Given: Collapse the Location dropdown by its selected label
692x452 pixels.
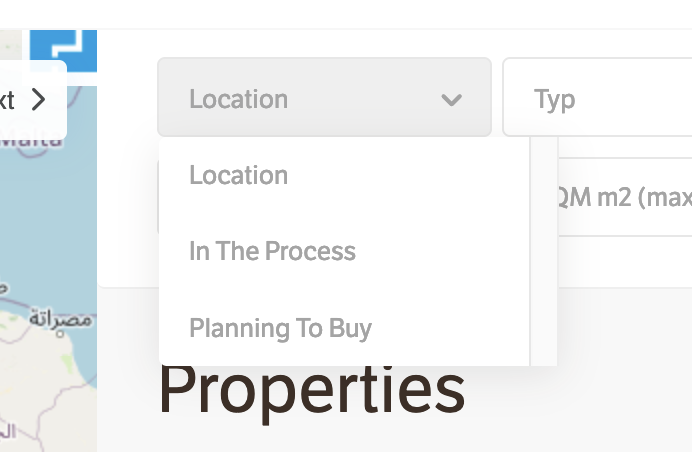Looking at the screenshot, I should [238, 99].
